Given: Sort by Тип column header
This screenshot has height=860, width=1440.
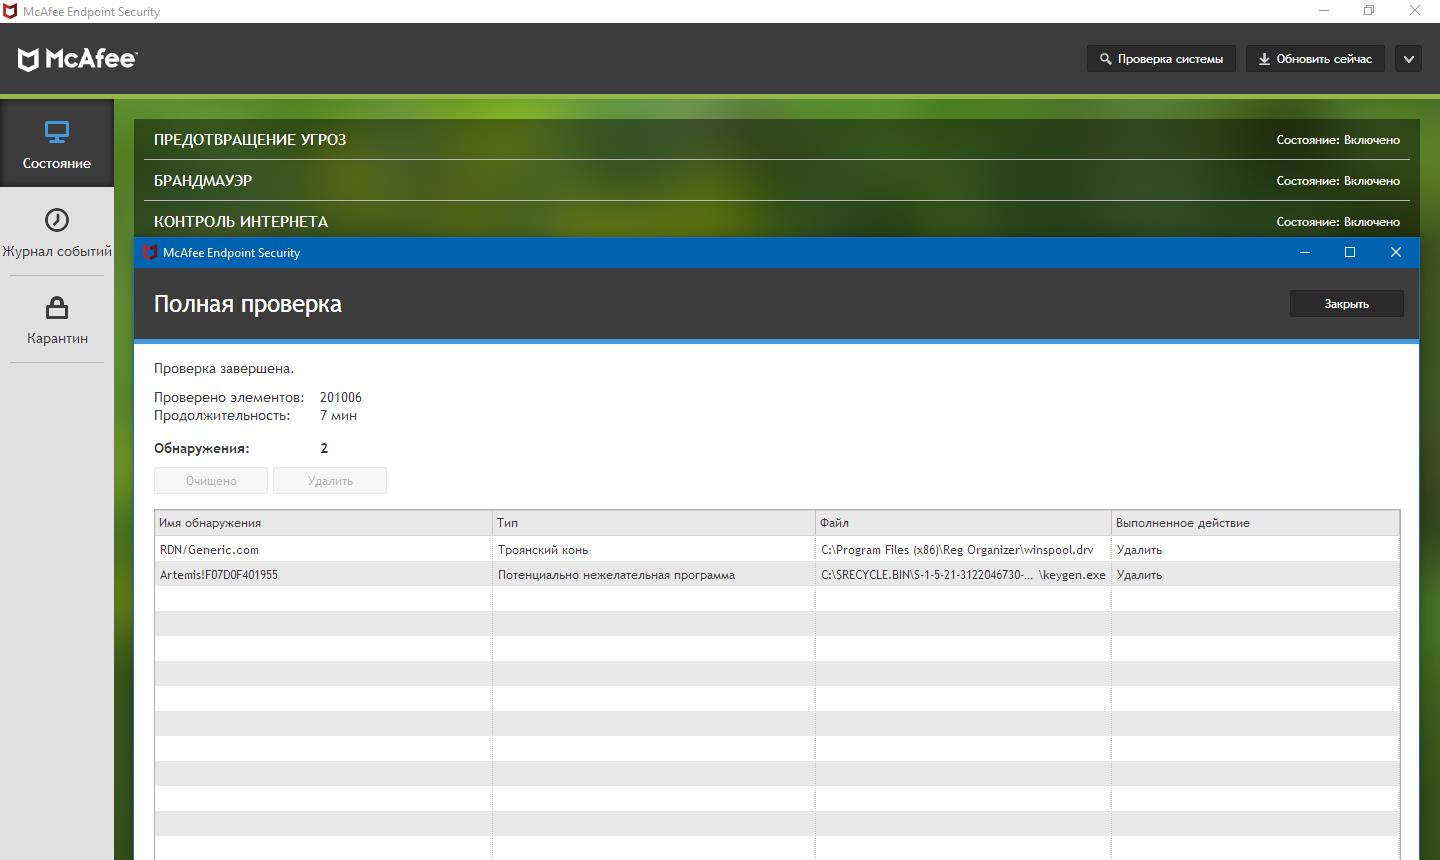Looking at the screenshot, I should click(x=654, y=523).
